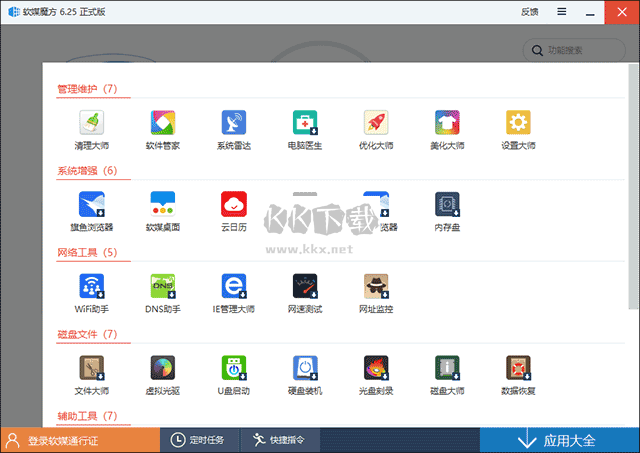
Task: Start 电脑医生 PC doctor tool
Action: coord(305,122)
